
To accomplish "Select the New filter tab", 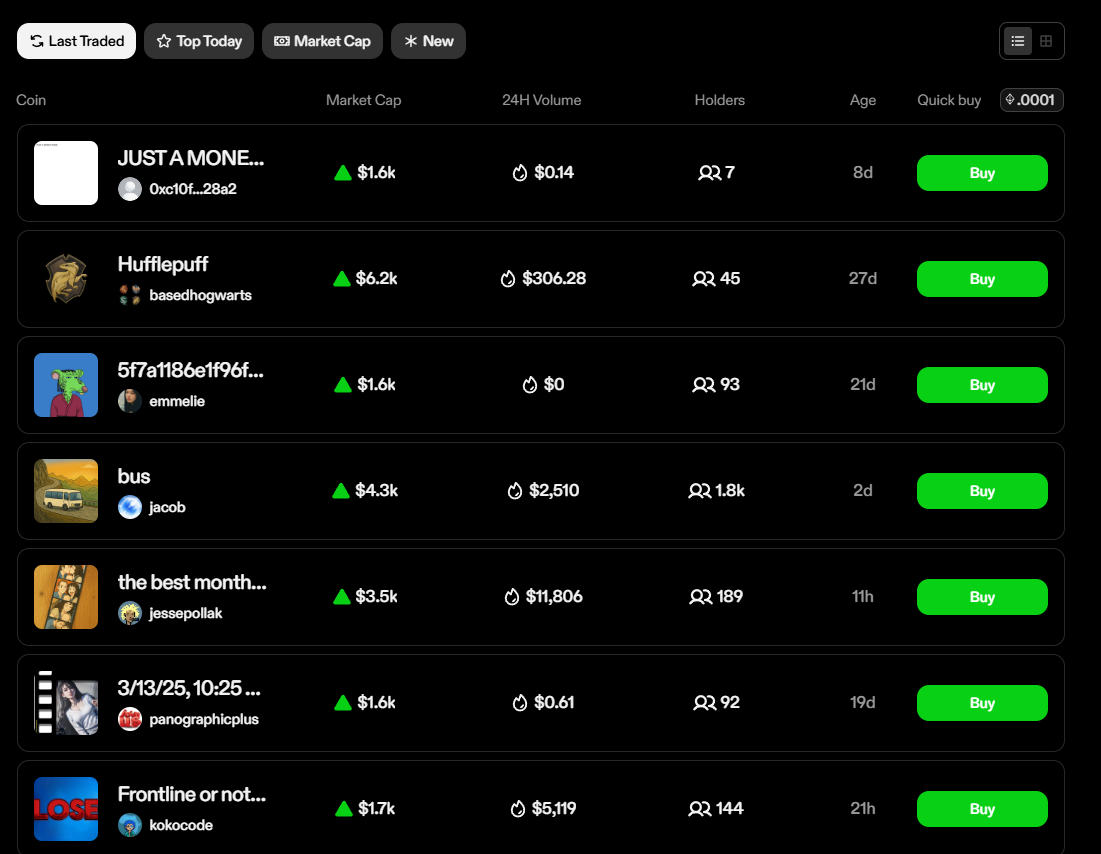I will (428, 41).
